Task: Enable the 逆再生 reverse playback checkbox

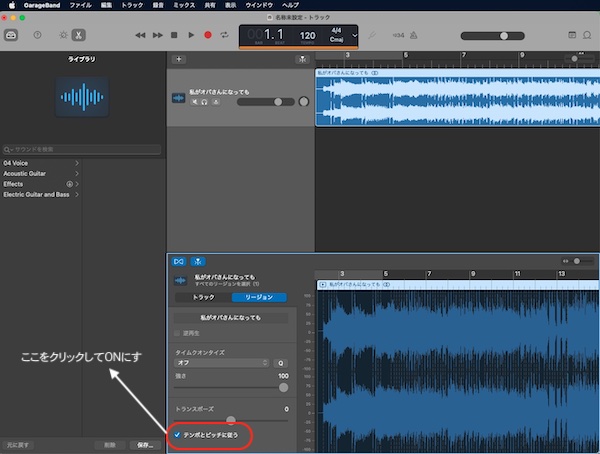Action: (177, 333)
